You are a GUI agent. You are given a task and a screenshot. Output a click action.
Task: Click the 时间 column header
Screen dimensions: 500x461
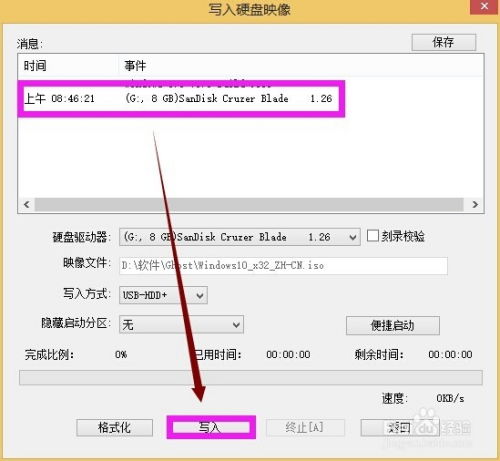click(x=35, y=66)
